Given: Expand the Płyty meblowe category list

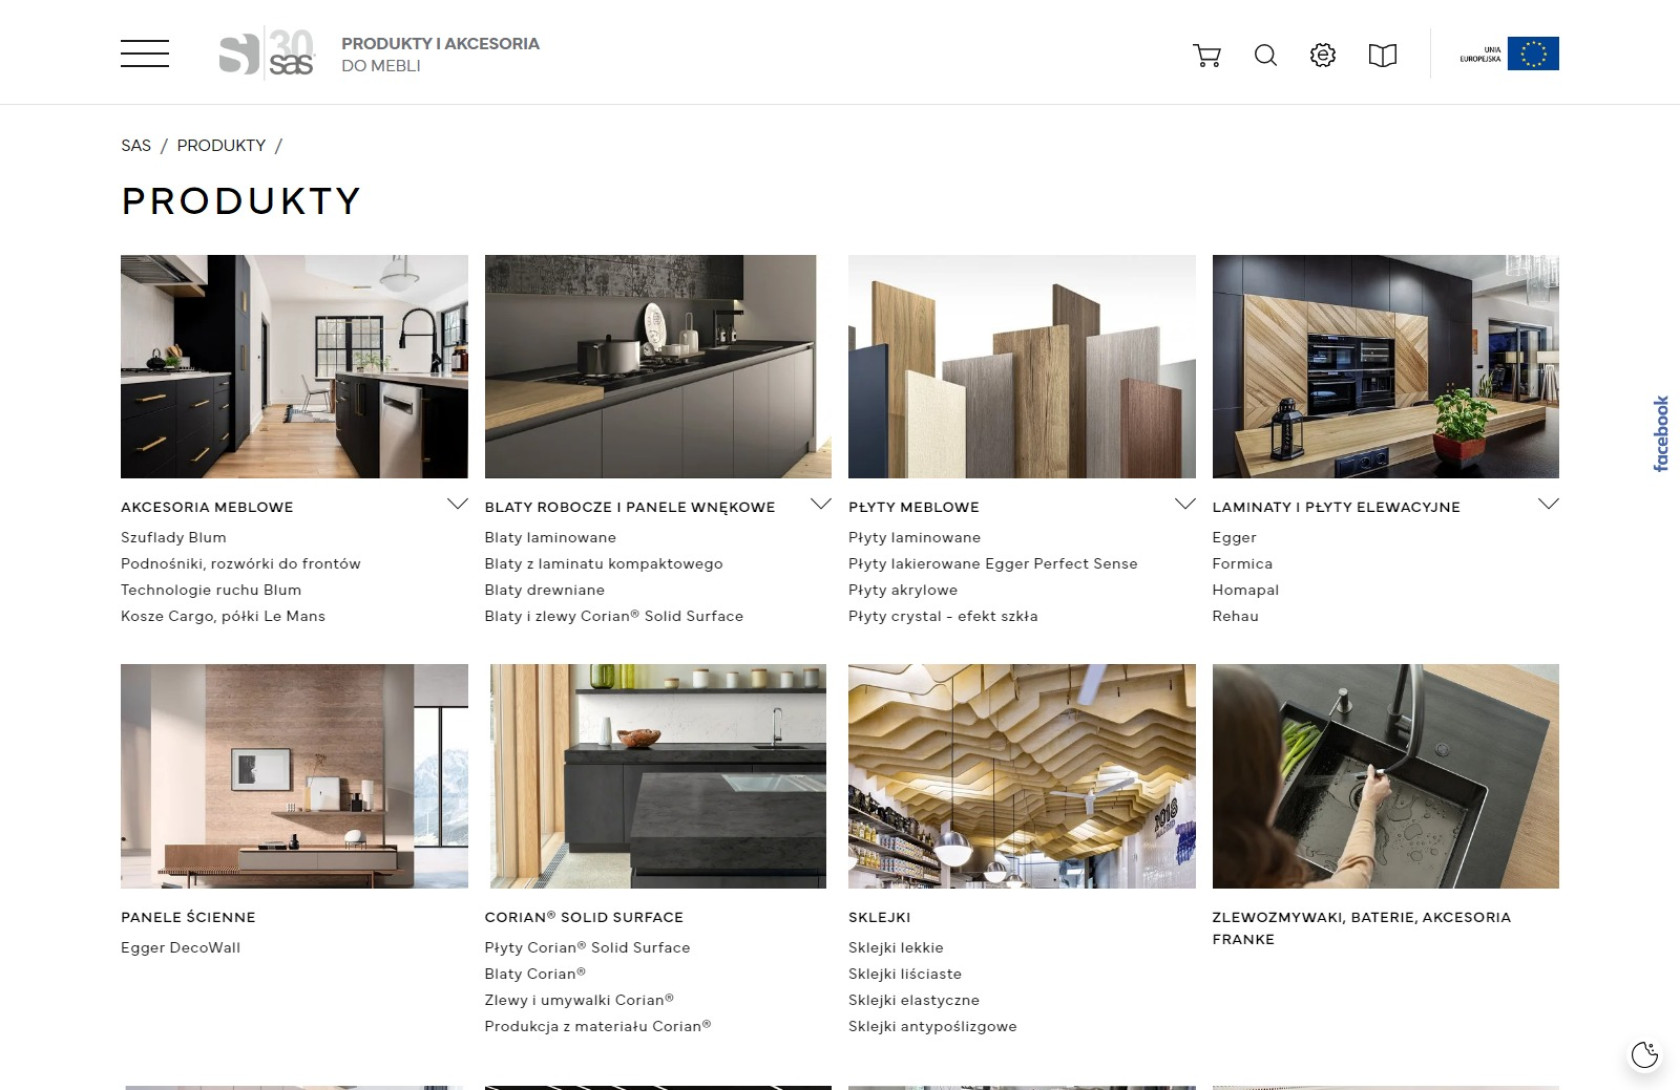Looking at the screenshot, I should (x=1184, y=504).
